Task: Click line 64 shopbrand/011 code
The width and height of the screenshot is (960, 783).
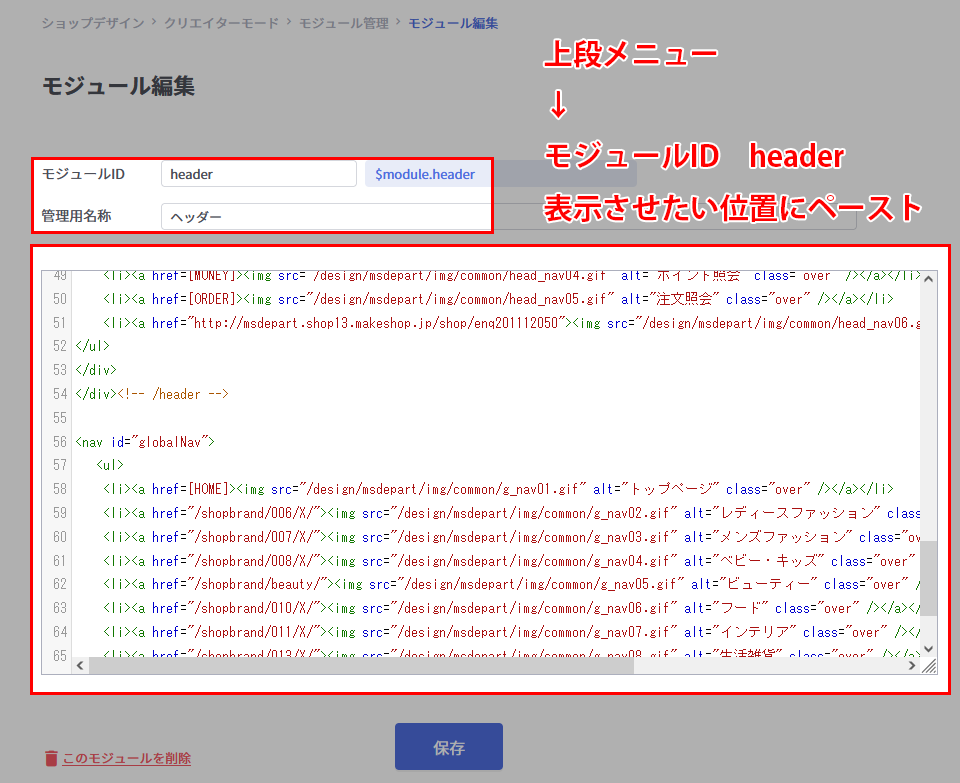Action: [x=511, y=632]
